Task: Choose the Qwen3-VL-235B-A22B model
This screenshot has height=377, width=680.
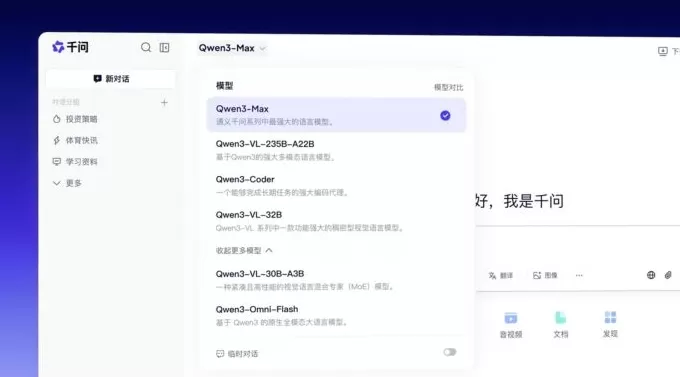Action: coord(336,150)
